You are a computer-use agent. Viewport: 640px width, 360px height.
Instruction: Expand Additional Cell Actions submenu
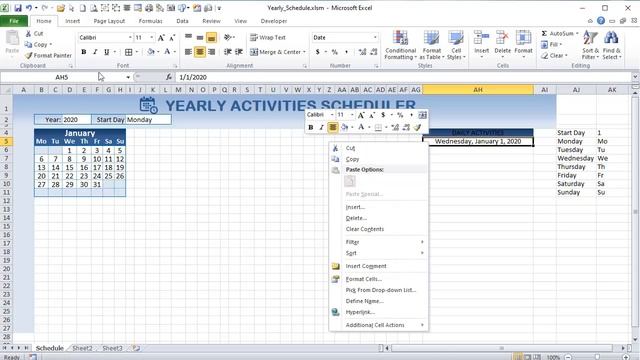coord(379,325)
